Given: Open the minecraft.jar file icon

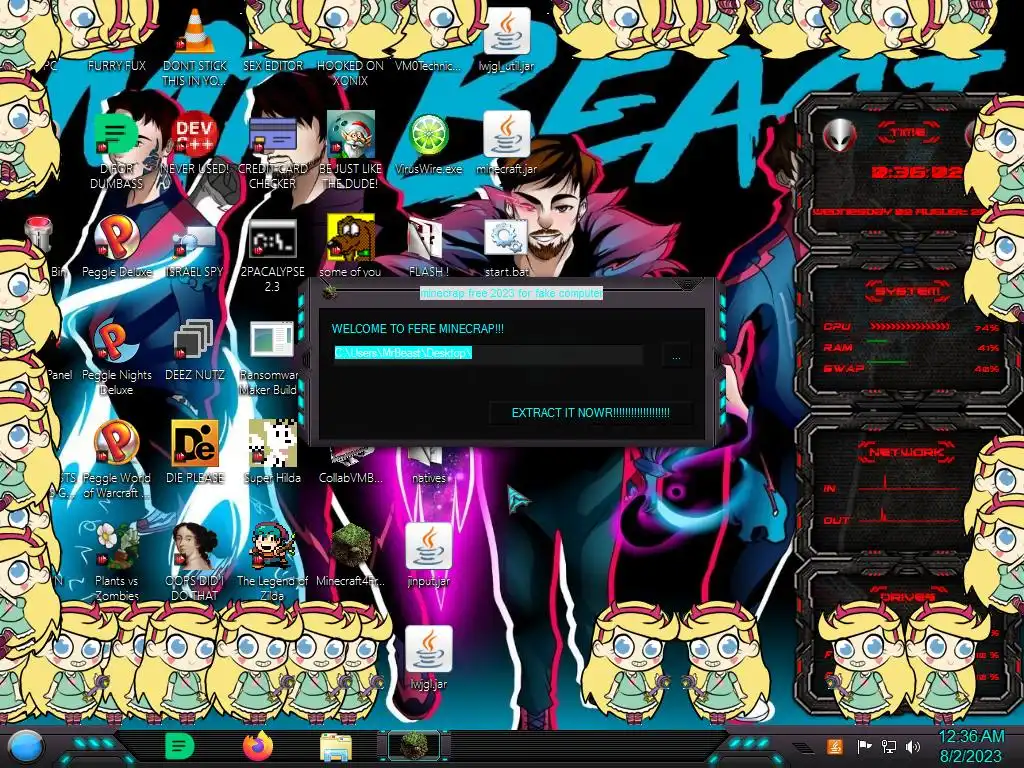Looking at the screenshot, I should 507,135.
